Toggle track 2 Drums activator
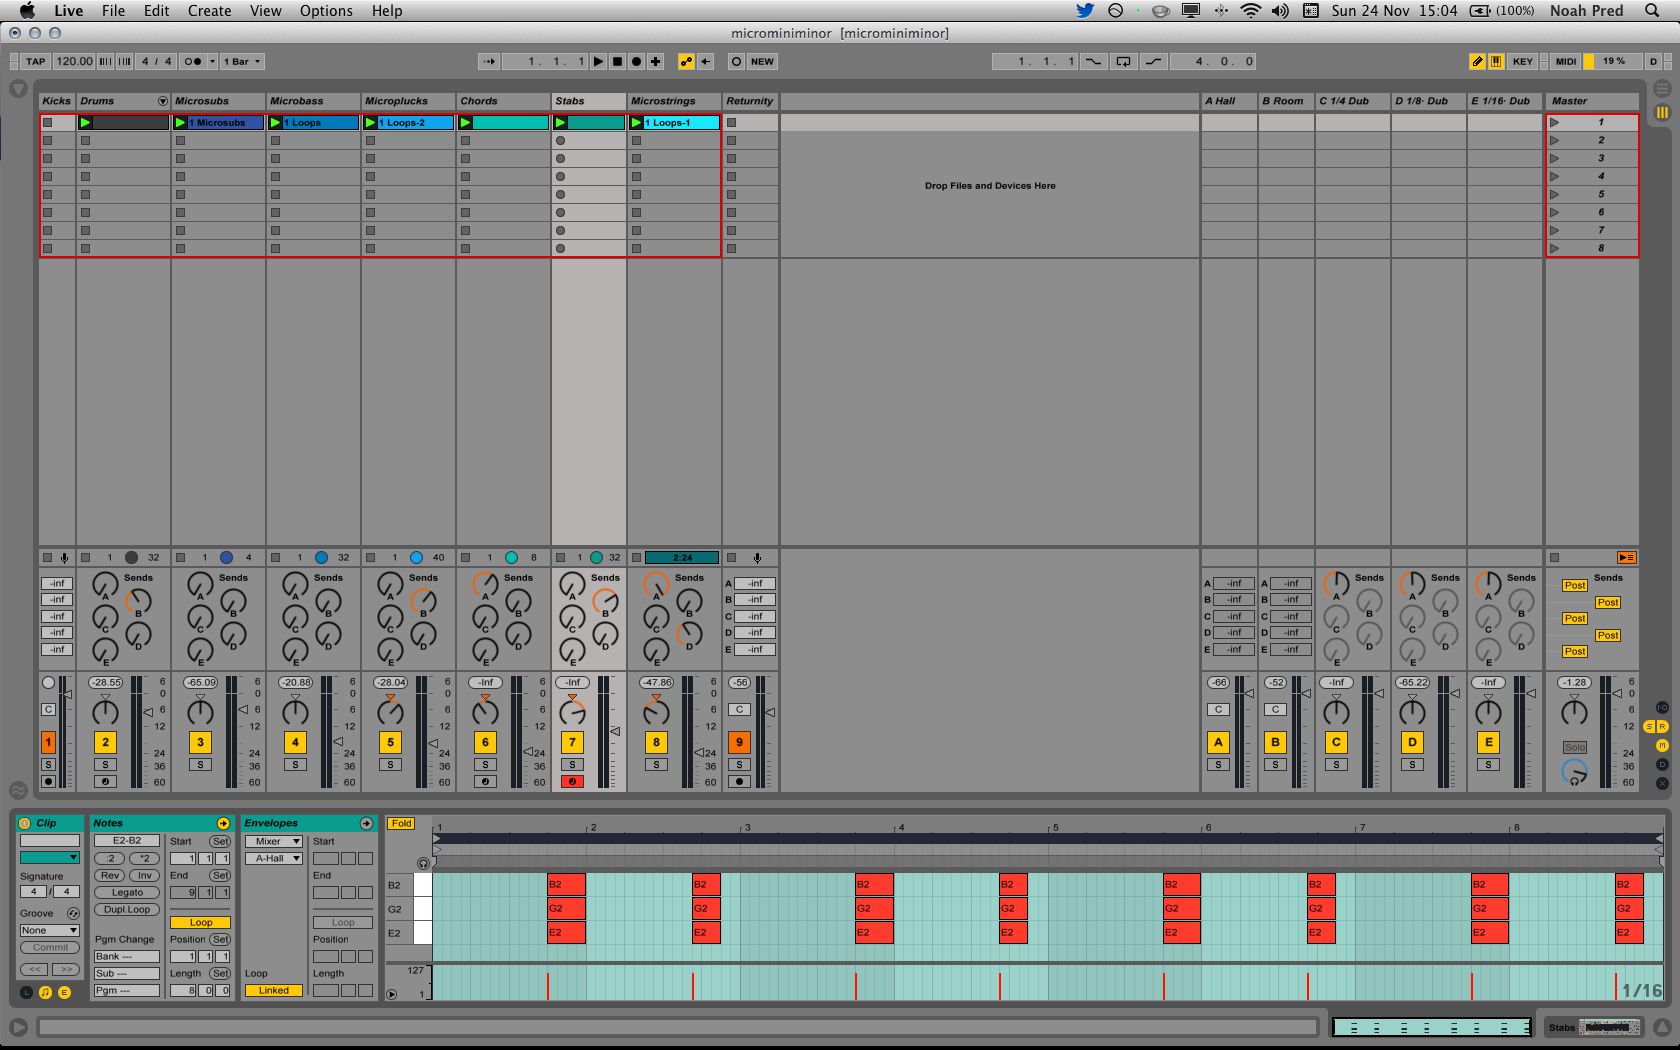The width and height of the screenshot is (1680, 1050). (x=105, y=742)
